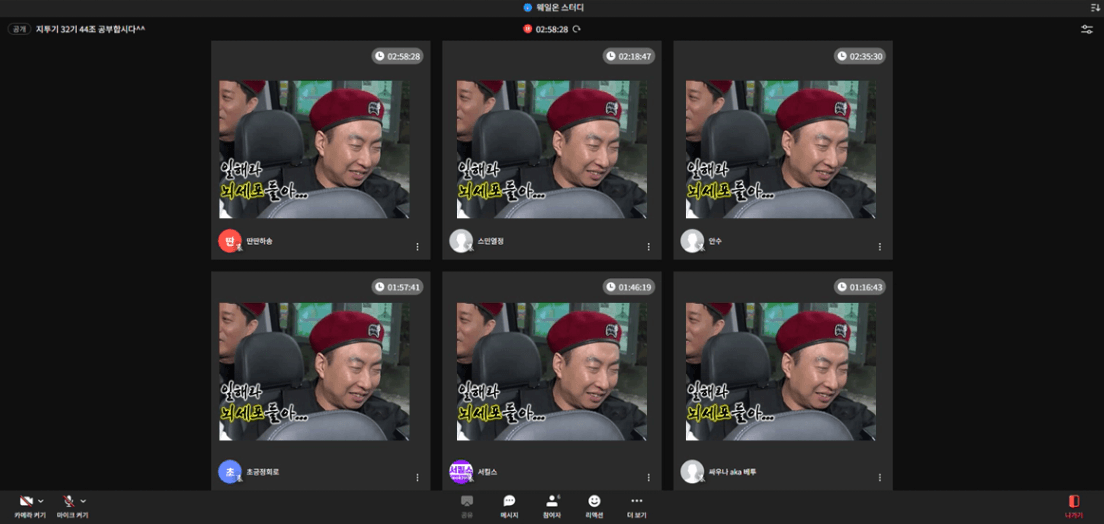This screenshot has height=524, width=1104.
Task: Open the 리액션 emoji reactions
Action: [594, 505]
